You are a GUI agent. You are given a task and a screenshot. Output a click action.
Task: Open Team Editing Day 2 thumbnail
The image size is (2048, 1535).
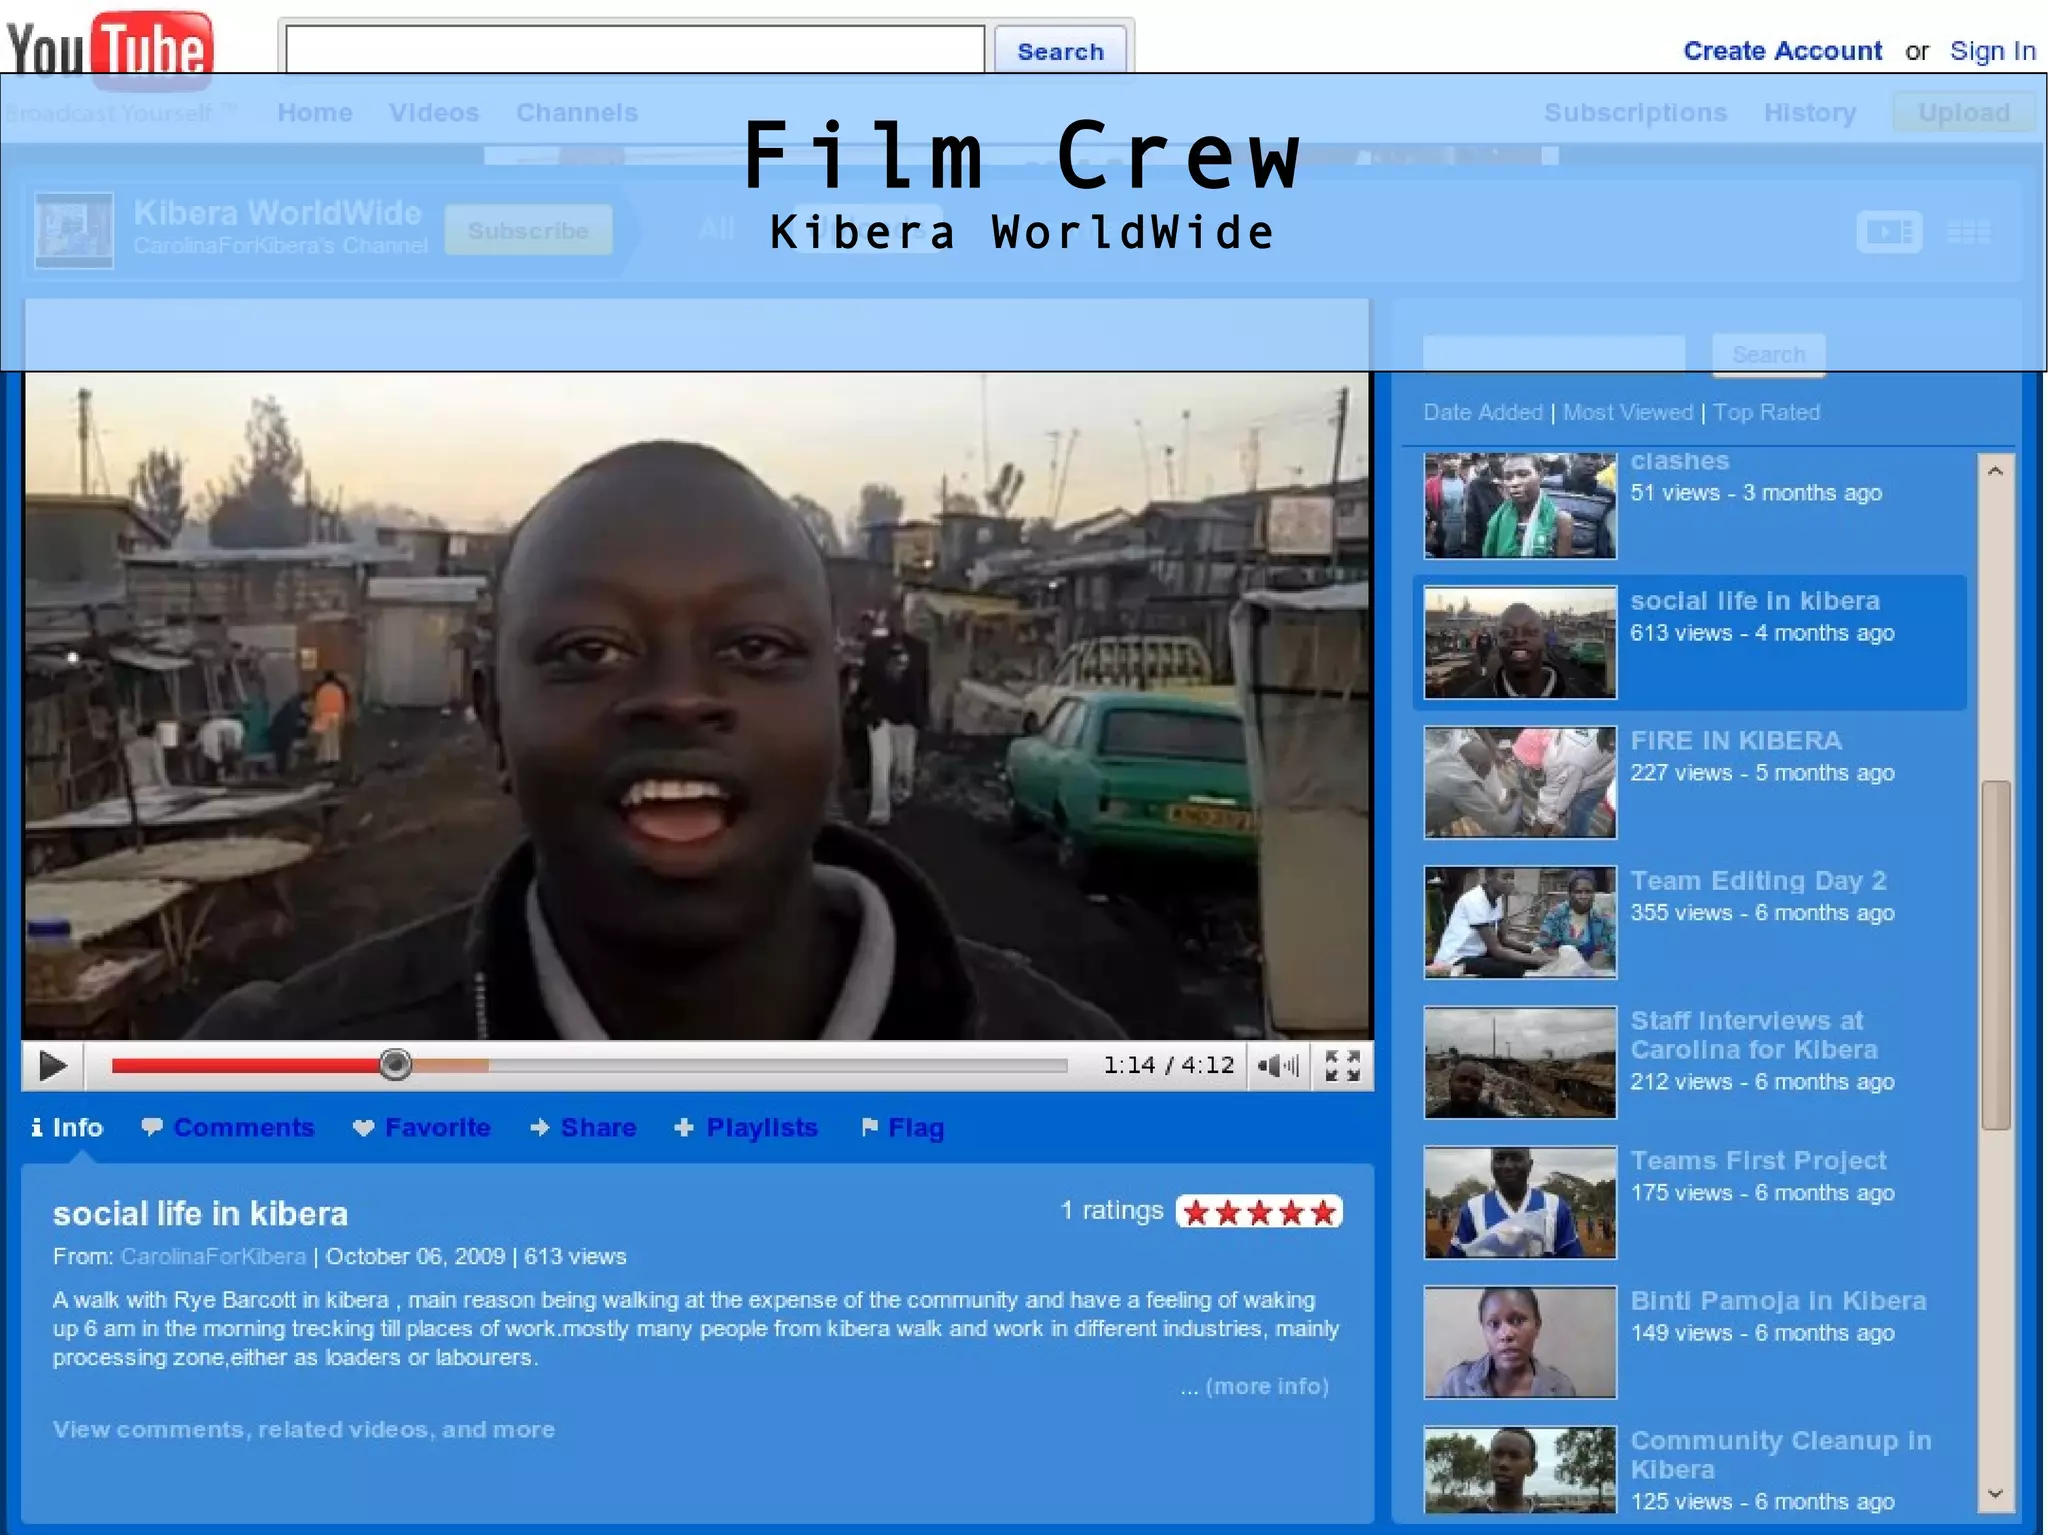(x=1520, y=922)
